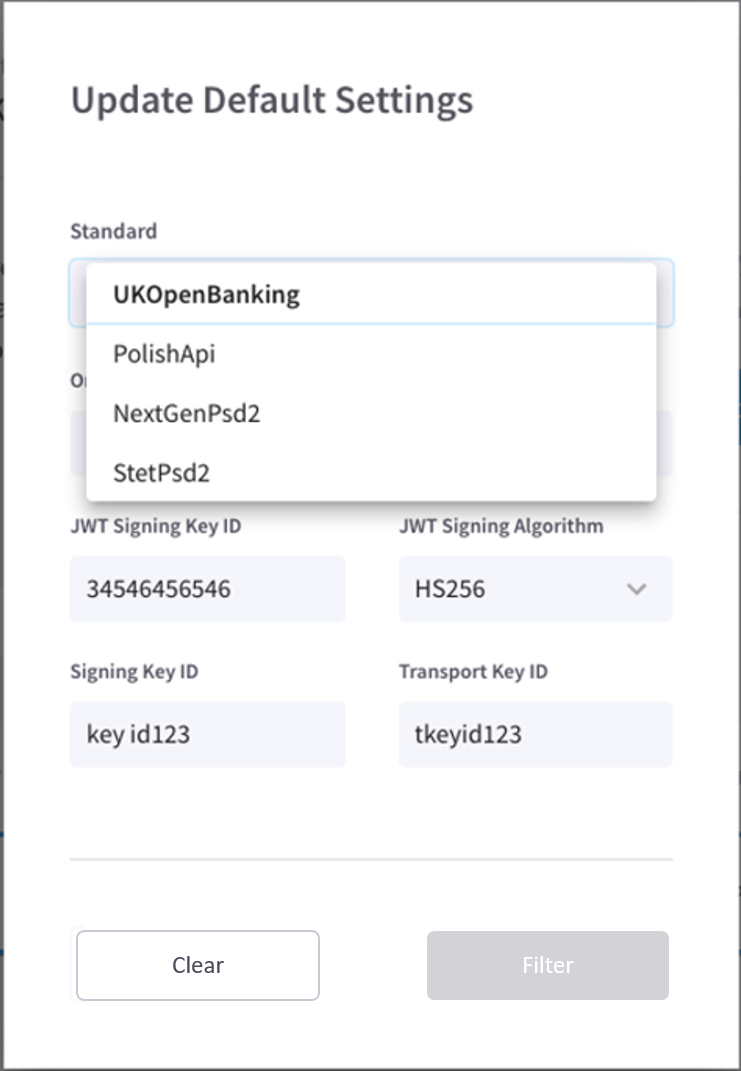
Task: Click the Signing Key ID label
Action: 134,671
